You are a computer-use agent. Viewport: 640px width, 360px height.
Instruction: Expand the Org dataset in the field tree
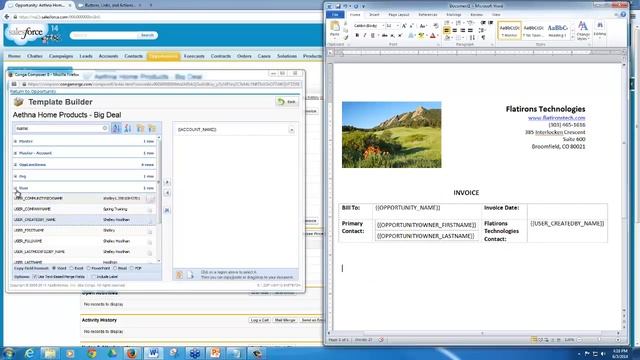tap(16, 176)
